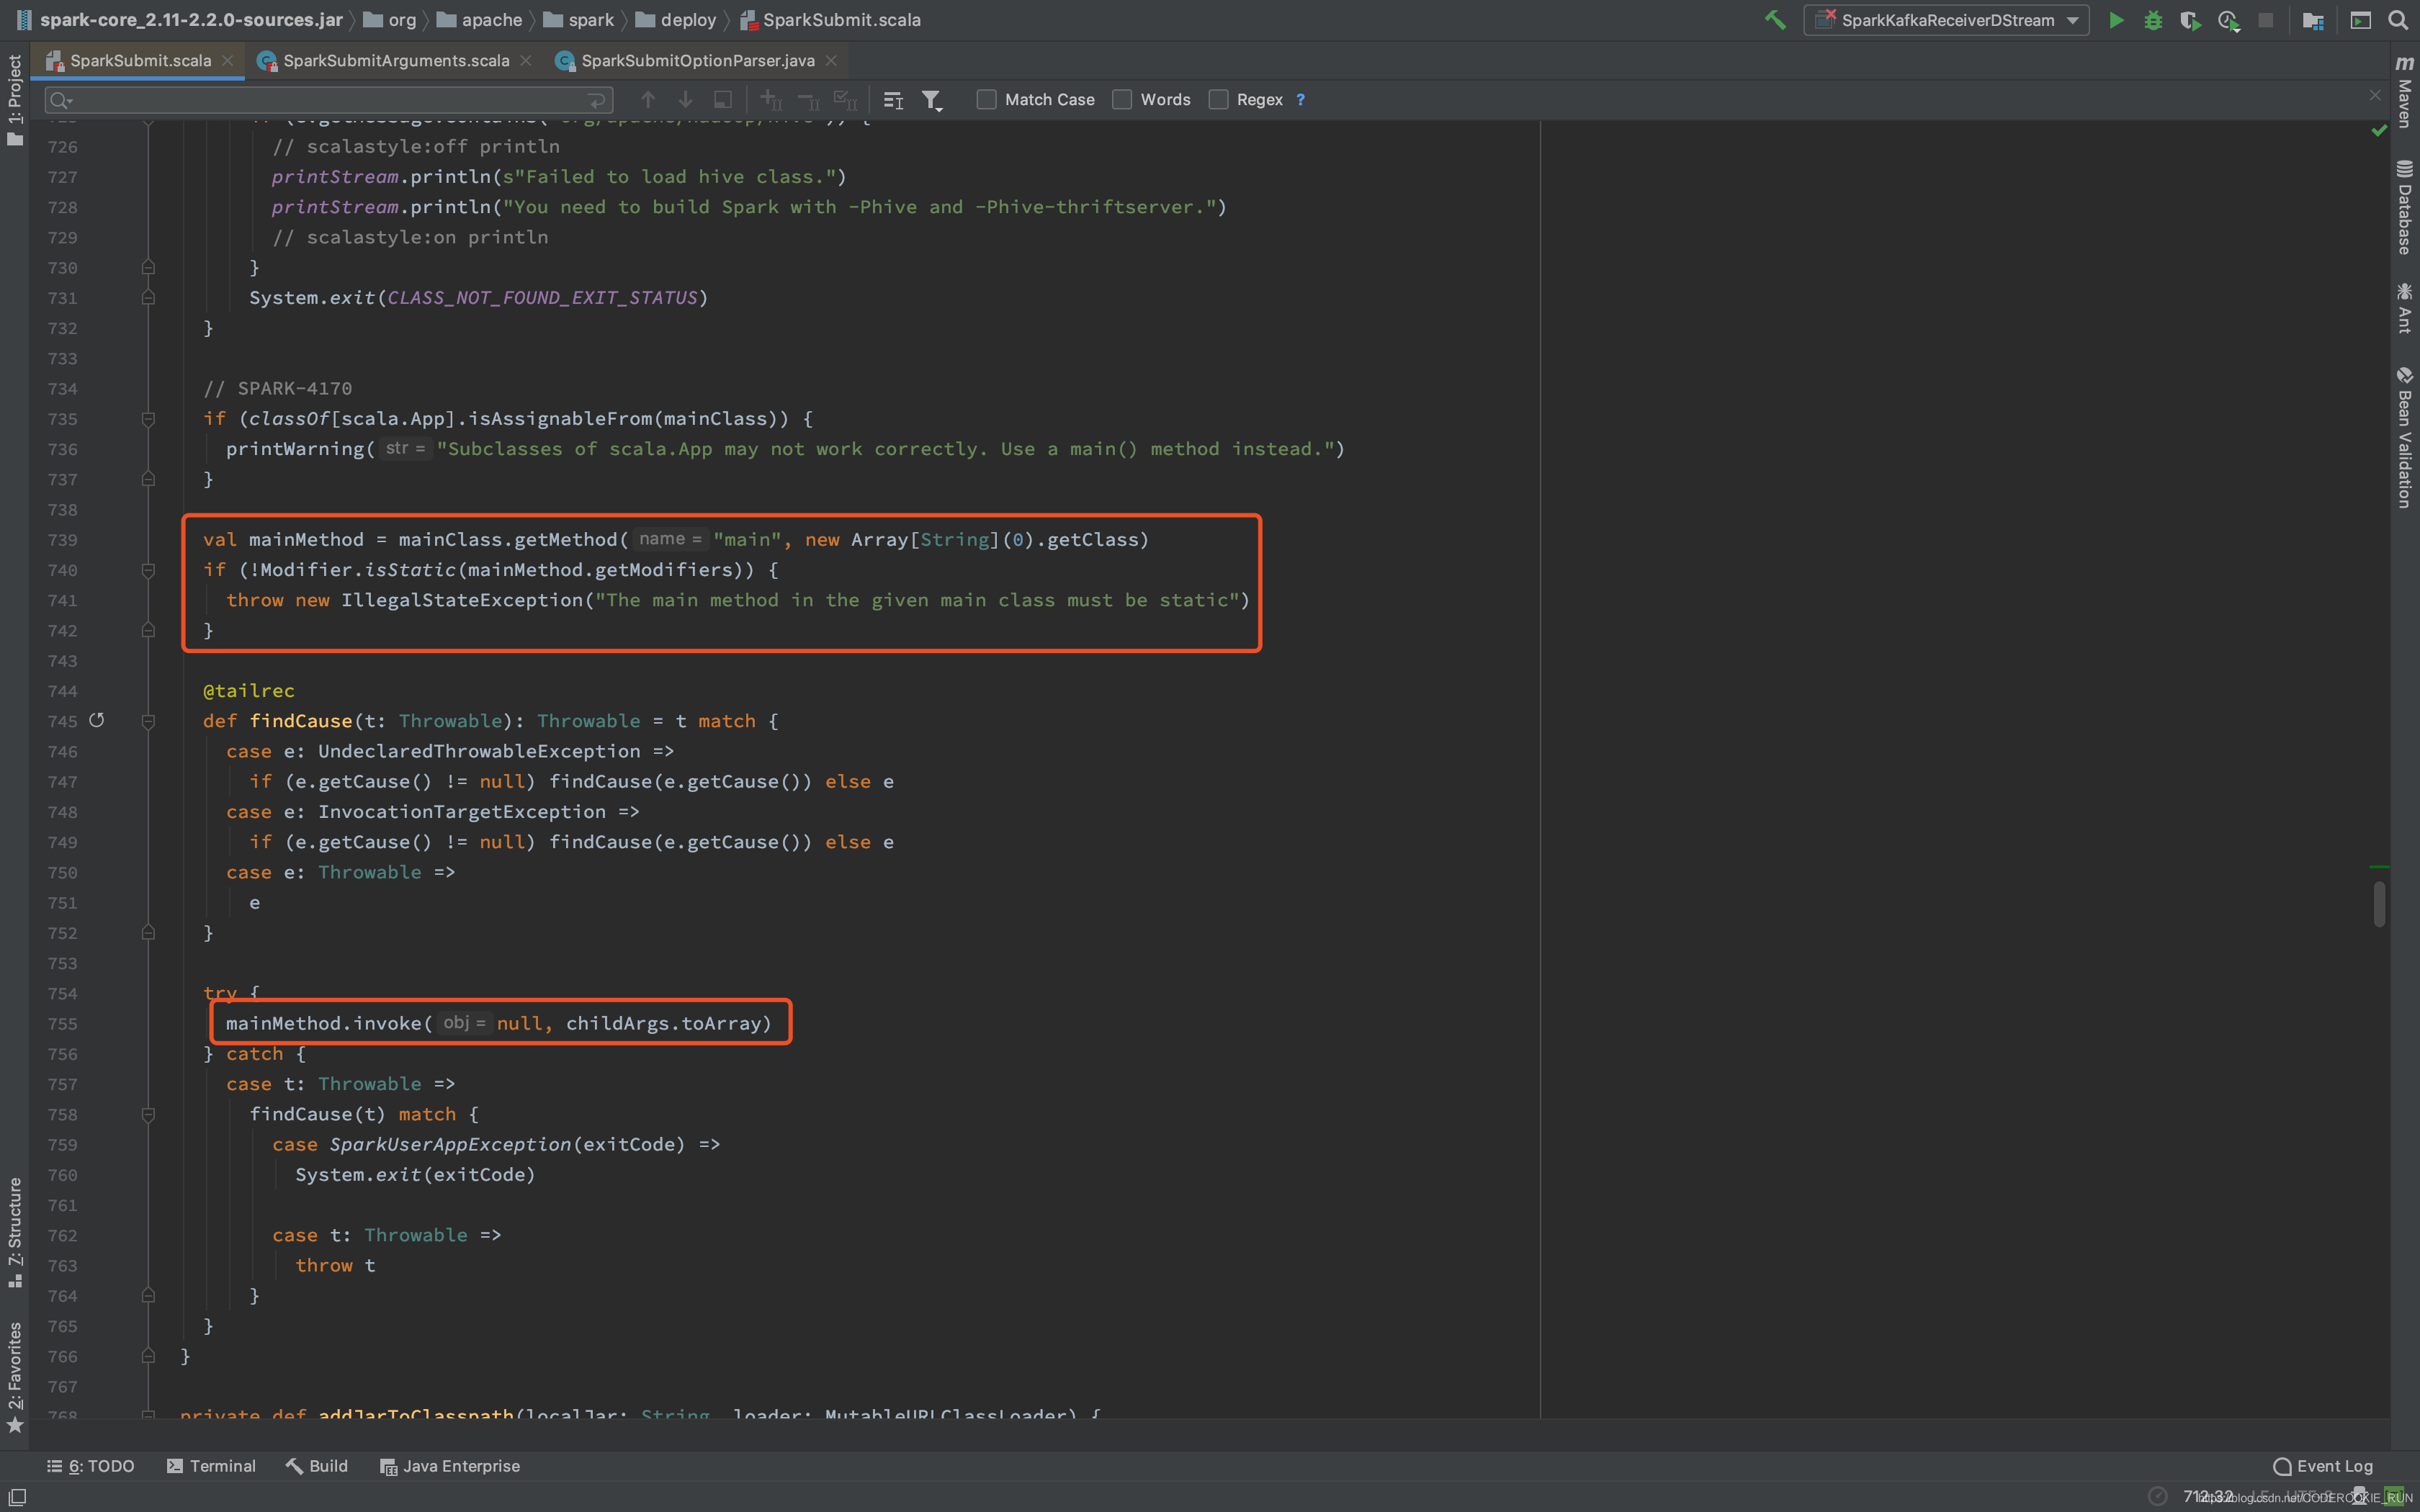Collapse the findCause method fold on line 745
Image resolution: width=2420 pixels, height=1512 pixels.
(148, 721)
